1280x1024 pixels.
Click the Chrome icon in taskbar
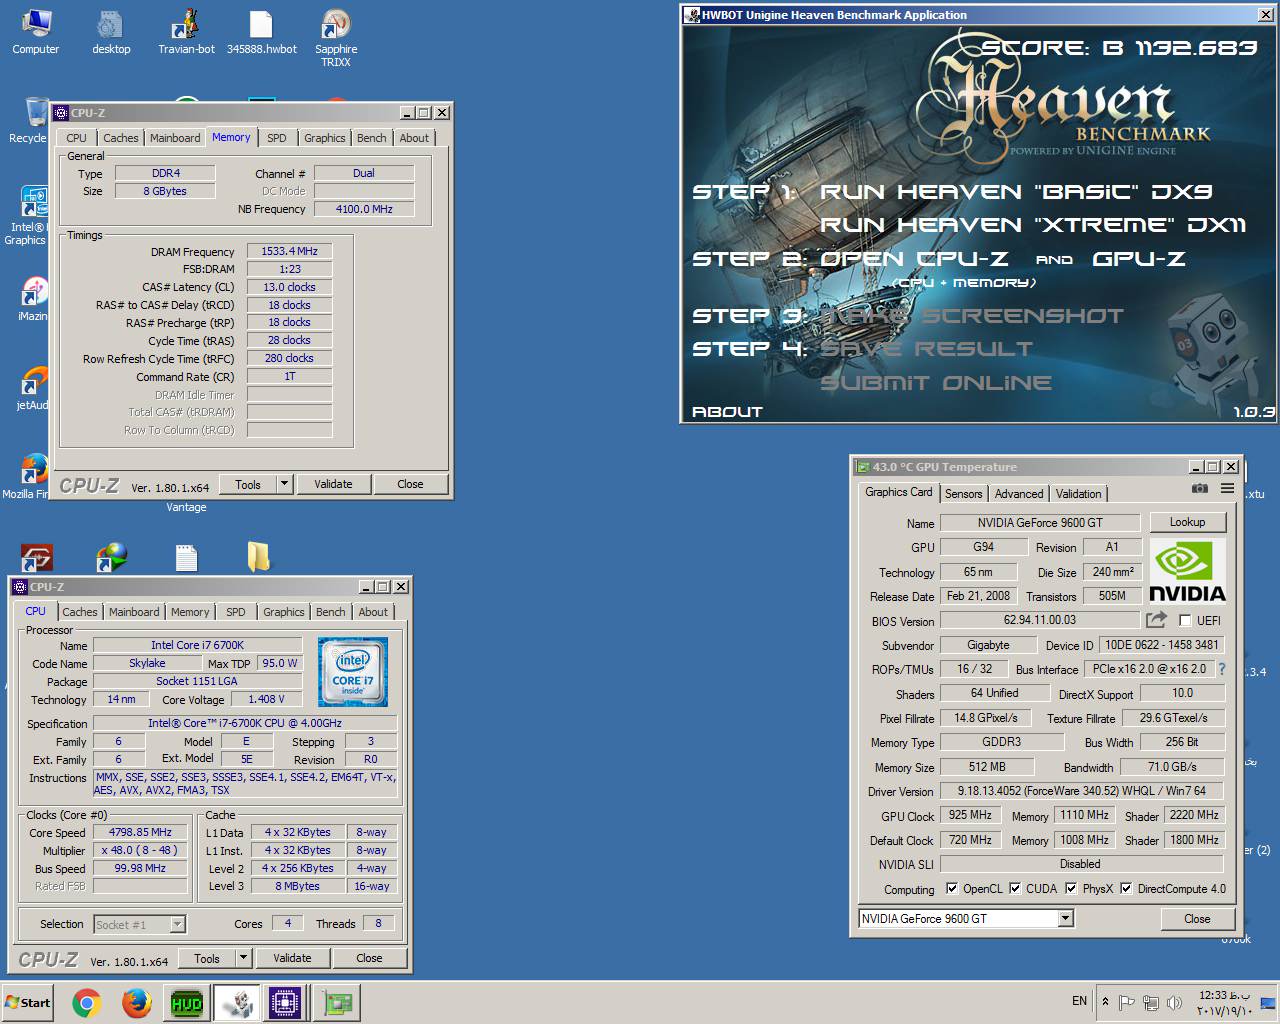click(x=87, y=1003)
